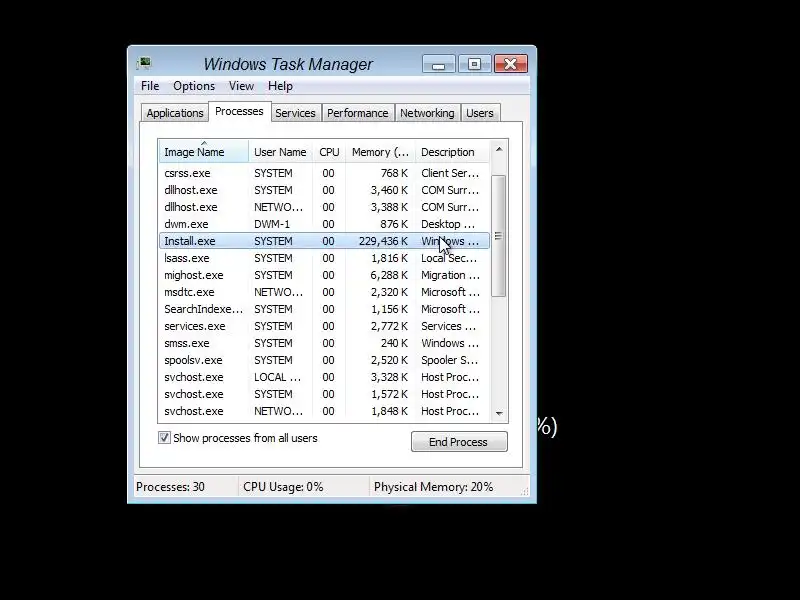The height and width of the screenshot is (600, 800).
Task: Select svchost.exe with 1,848 K memory
Action: (324, 411)
